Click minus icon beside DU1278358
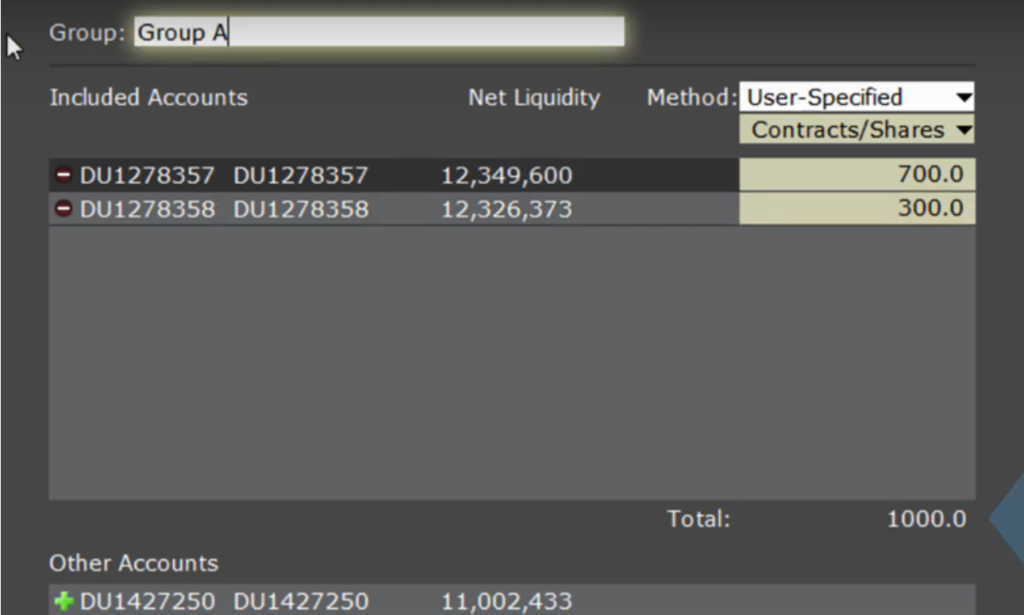Viewport: 1024px width, 615px height. click(x=64, y=209)
